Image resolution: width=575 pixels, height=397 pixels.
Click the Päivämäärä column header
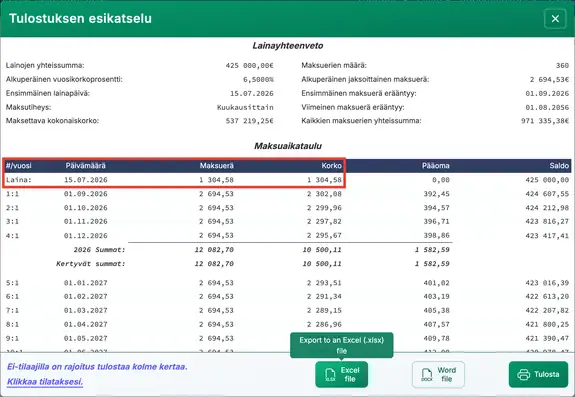point(85,166)
